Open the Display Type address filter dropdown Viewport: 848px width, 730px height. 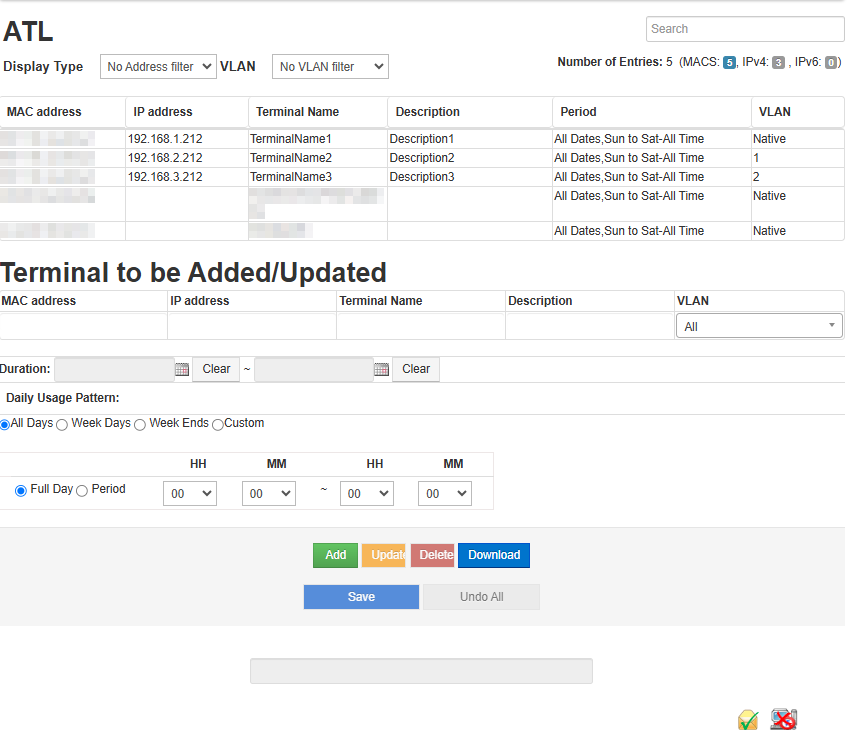tap(158, 67)
